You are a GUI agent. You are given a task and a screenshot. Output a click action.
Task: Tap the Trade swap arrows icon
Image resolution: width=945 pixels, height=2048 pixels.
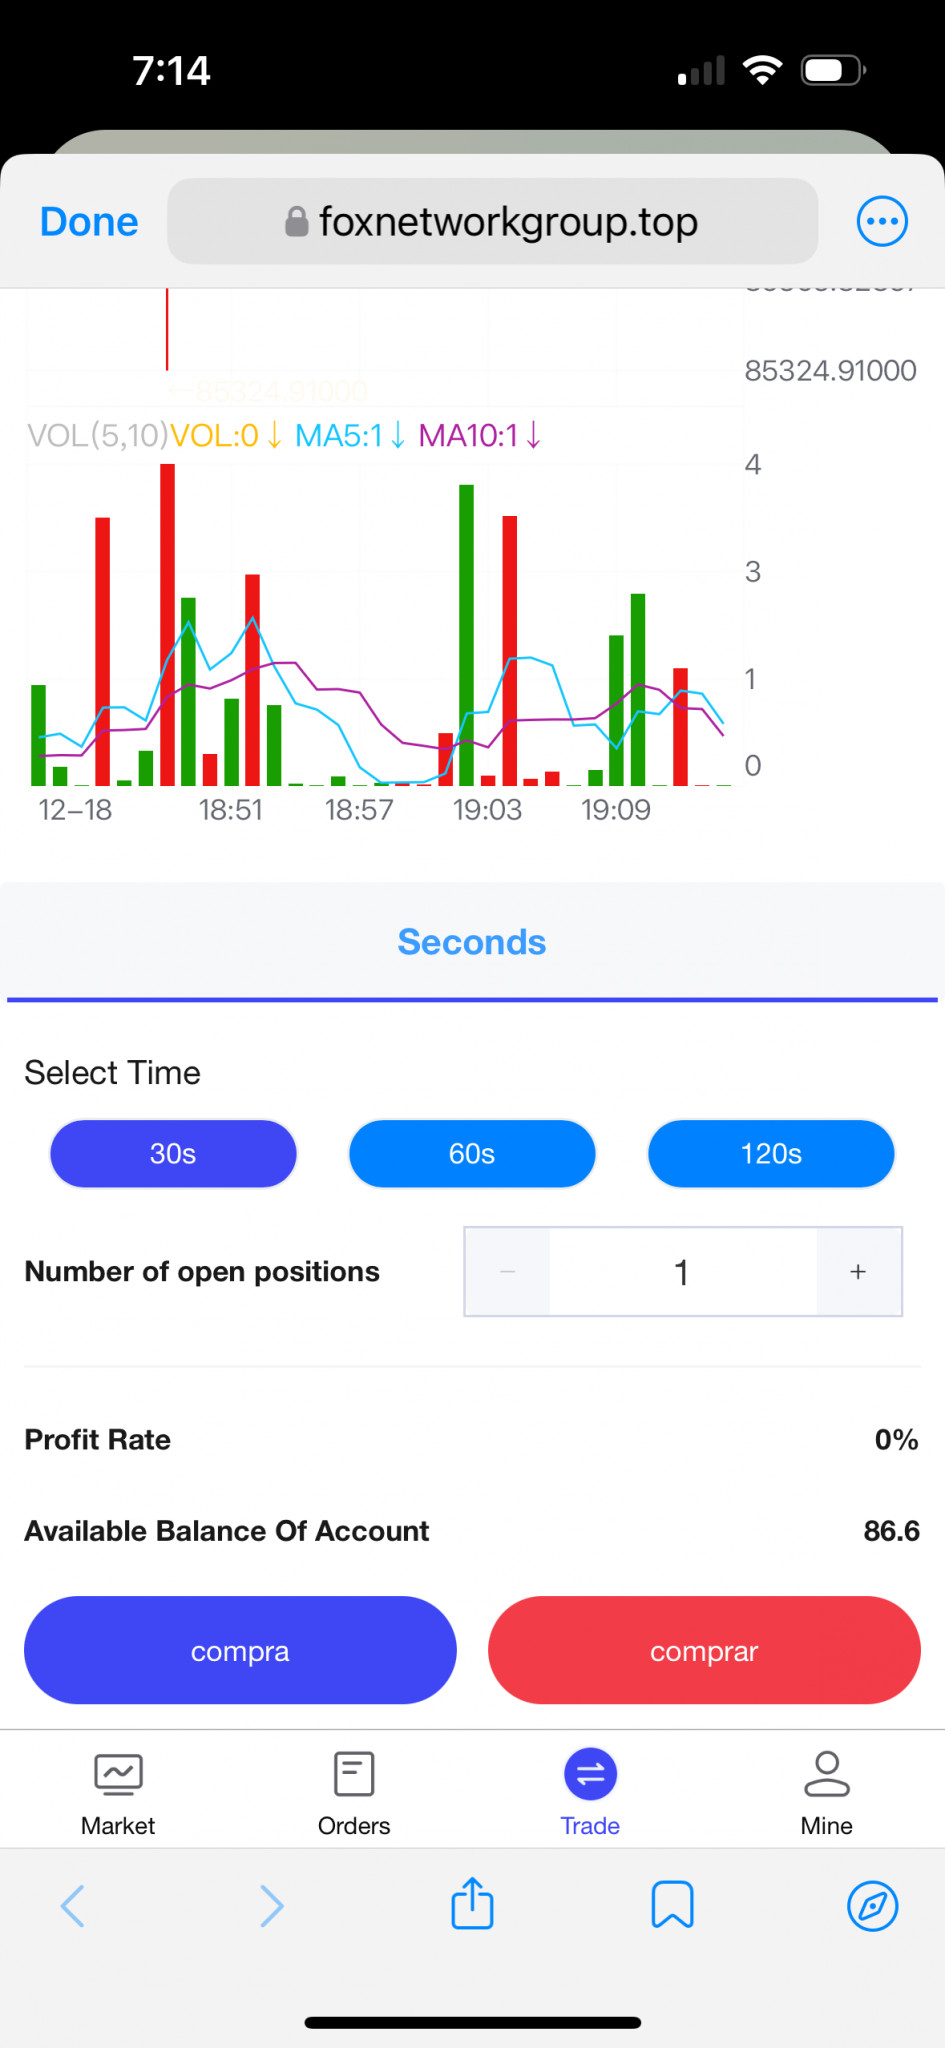pyautogui.click(x=590, y=1775)
